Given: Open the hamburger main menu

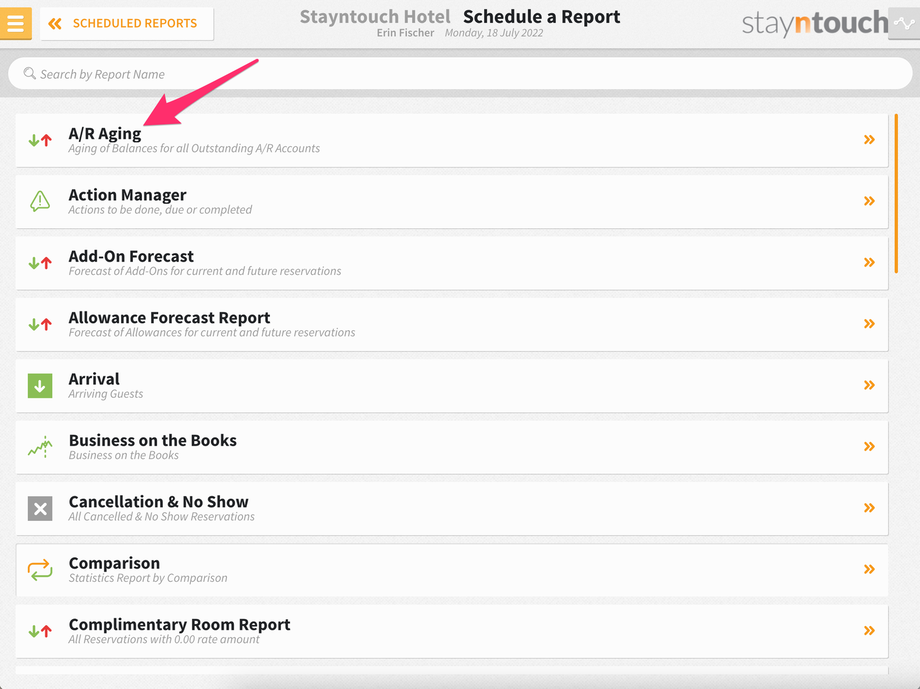Looking at the screenshot, I should pos(15,23).
